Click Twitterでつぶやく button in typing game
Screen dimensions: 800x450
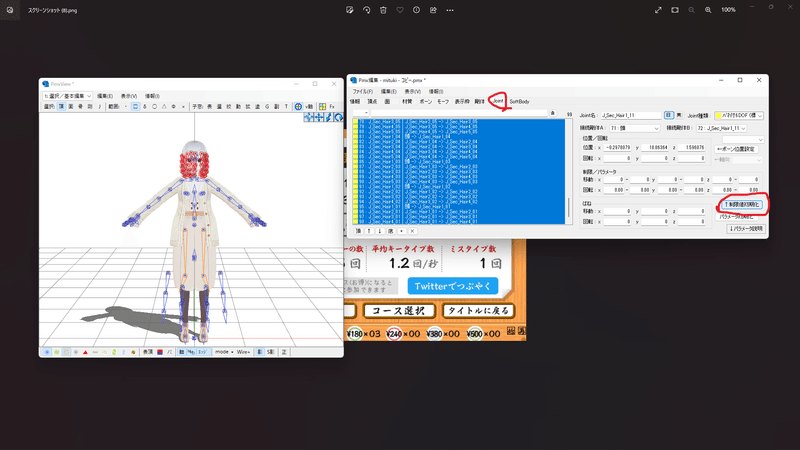click(x=453, y=286)
